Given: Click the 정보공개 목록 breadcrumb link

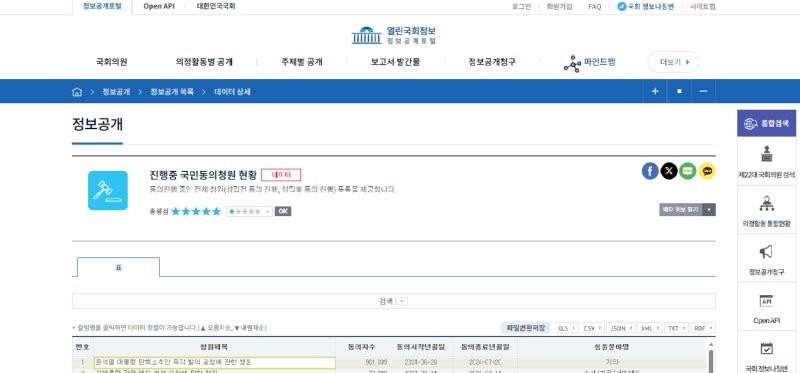Looking at the screenshot, I should tap(171, 92).
